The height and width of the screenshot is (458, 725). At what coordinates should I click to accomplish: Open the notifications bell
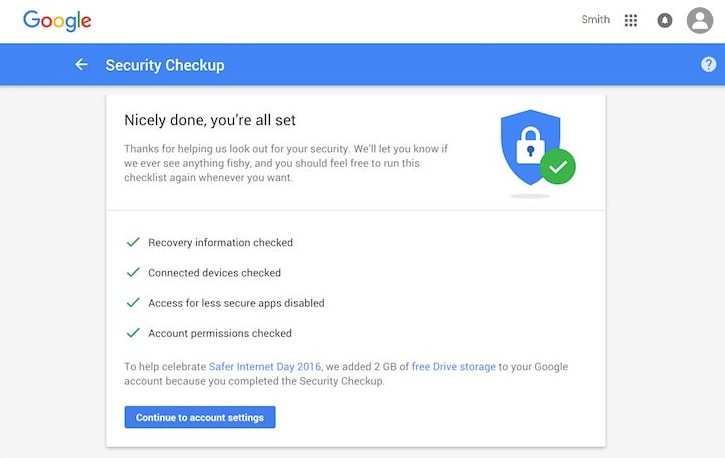tap(665, 20)
